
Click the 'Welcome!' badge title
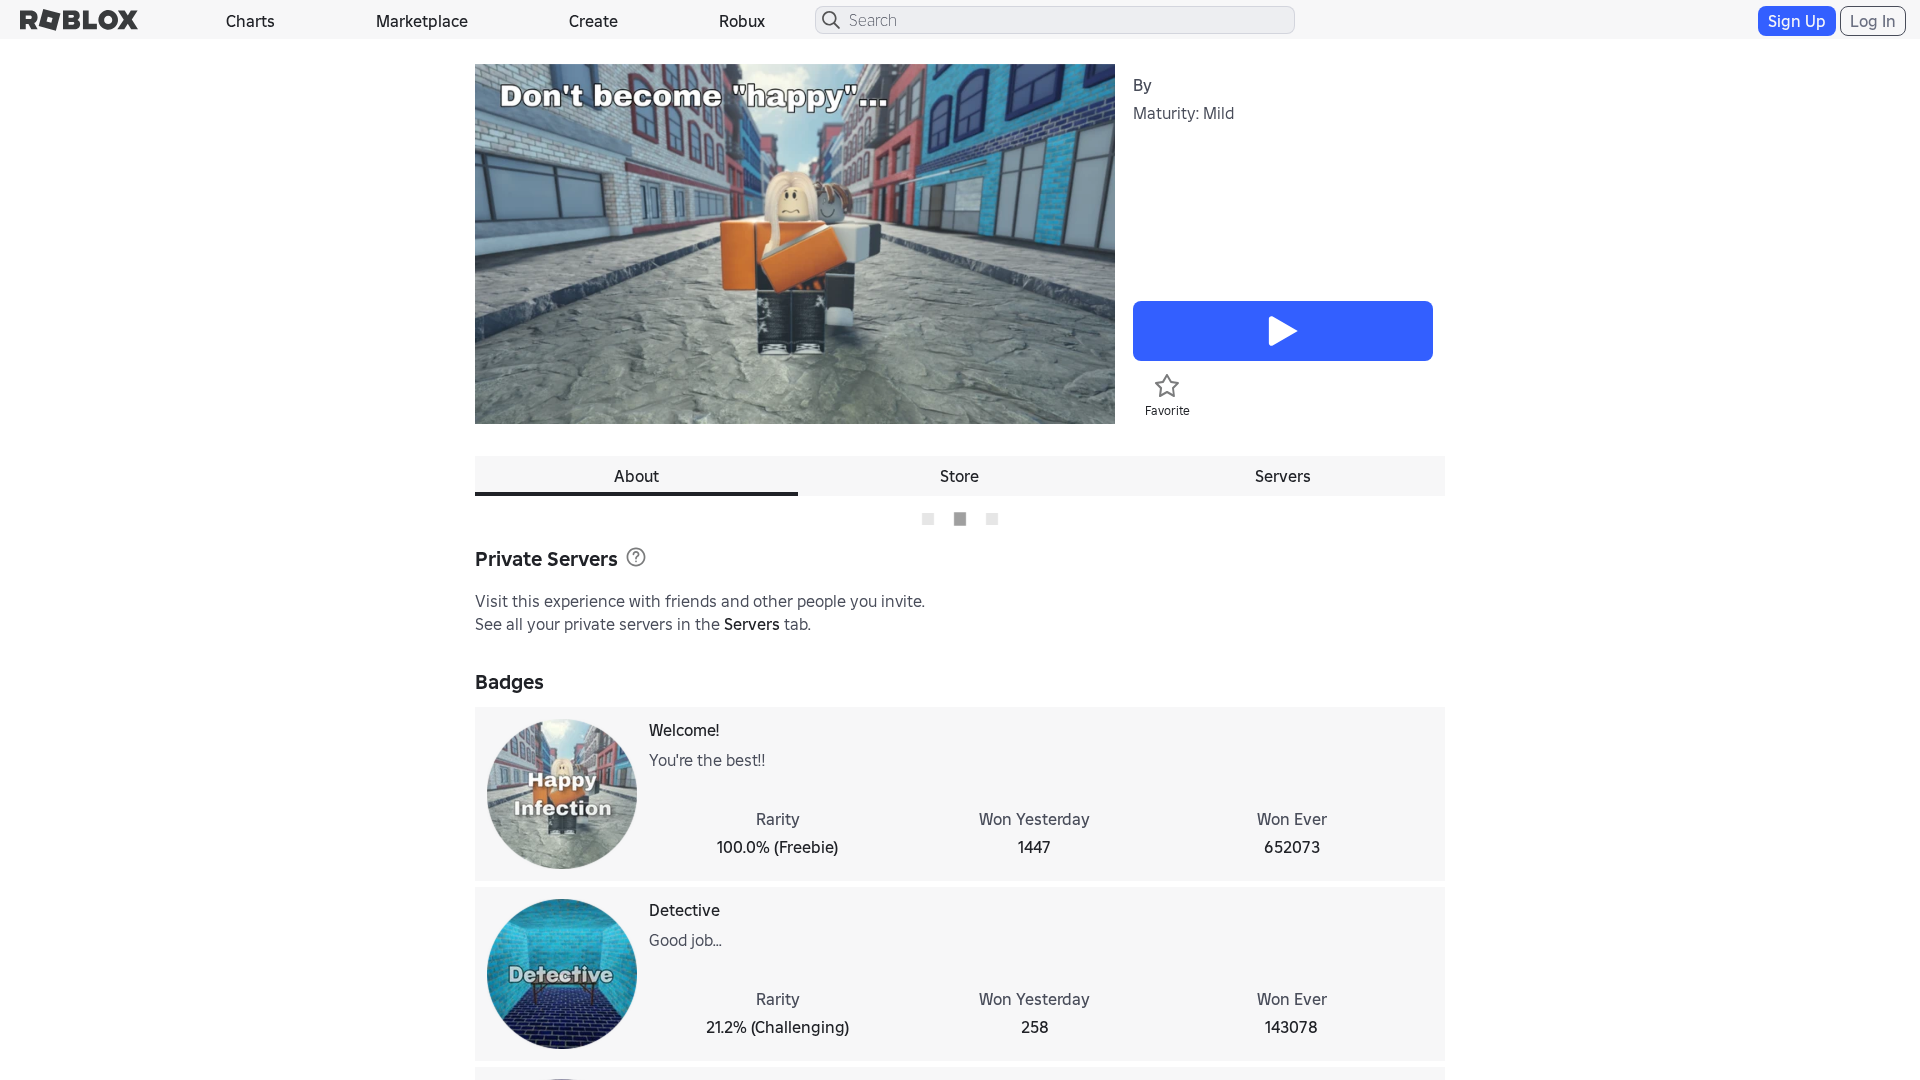tap(684, 730)
